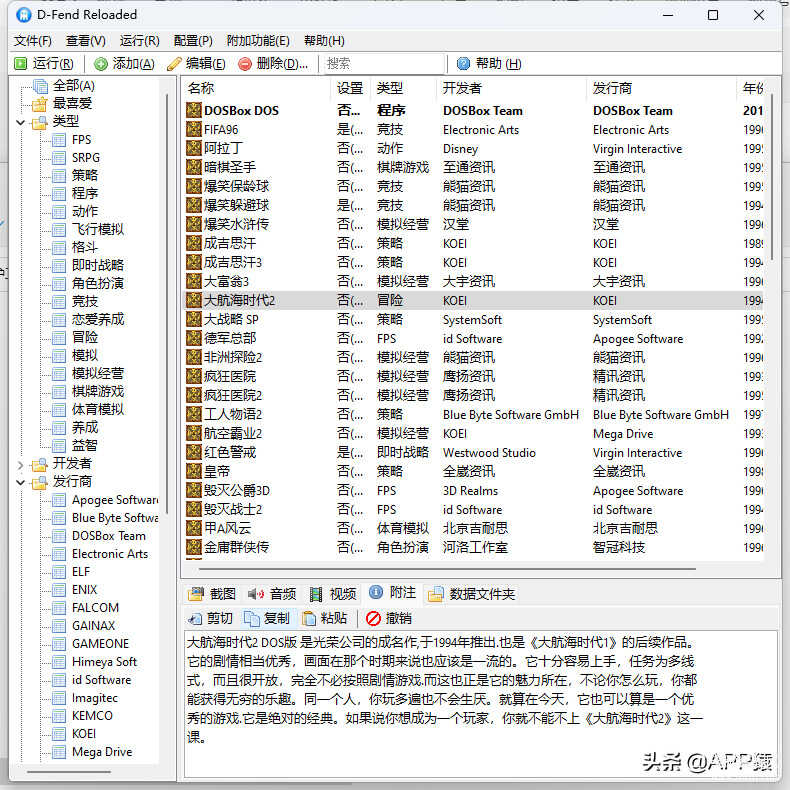Select 益智 in the type tree

(x=85, y=445)
